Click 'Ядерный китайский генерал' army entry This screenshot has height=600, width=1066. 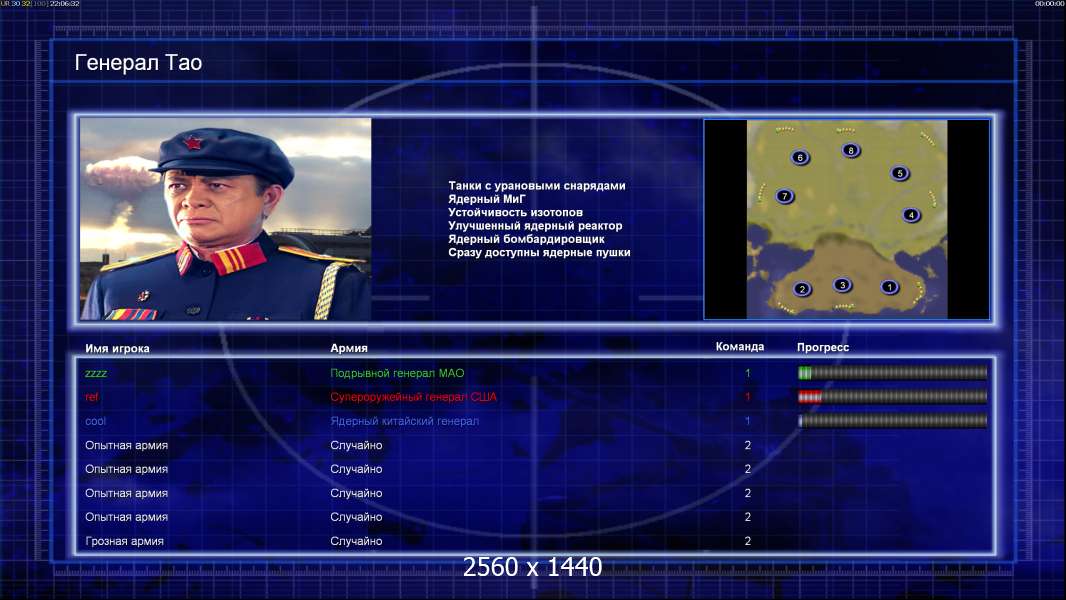tap(405, 421)
